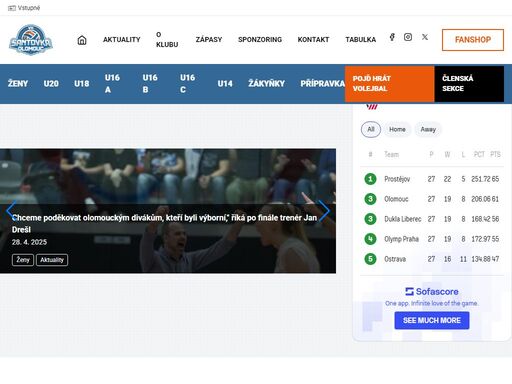Click the FANSHOP button

pos(473,40)
